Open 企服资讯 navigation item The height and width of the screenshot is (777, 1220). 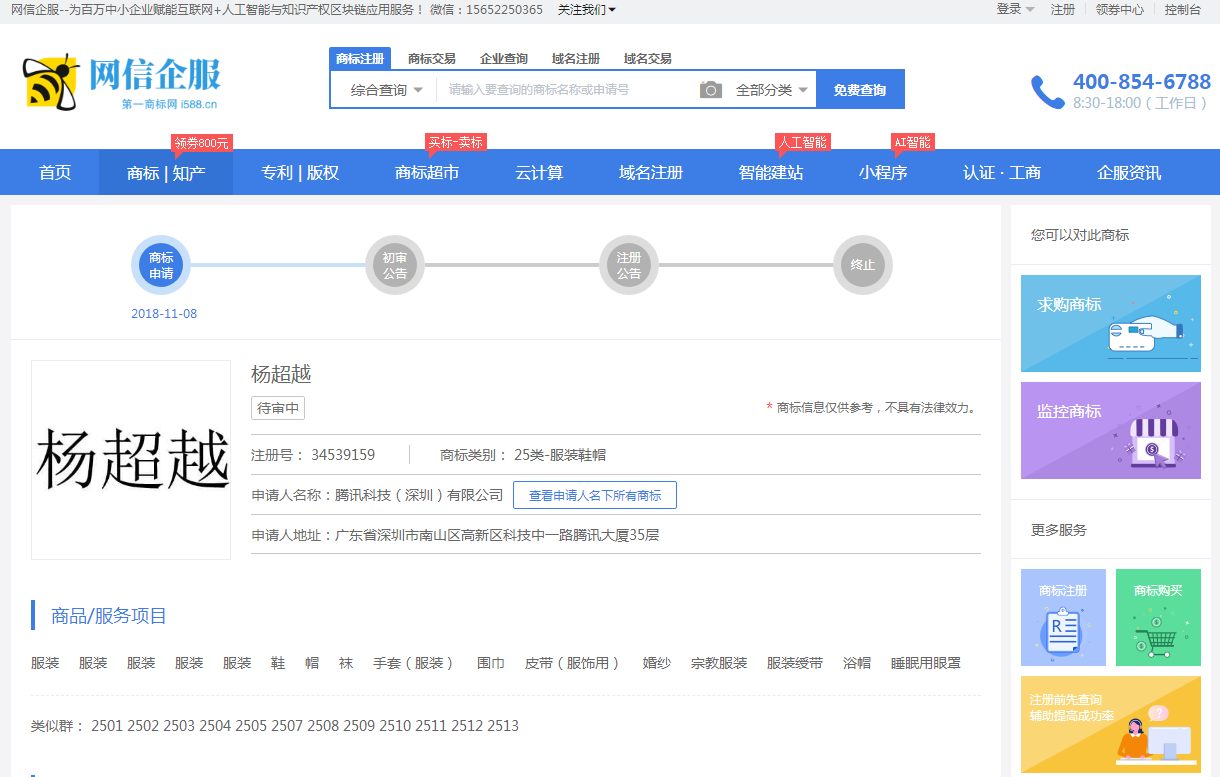point(1129,173)
